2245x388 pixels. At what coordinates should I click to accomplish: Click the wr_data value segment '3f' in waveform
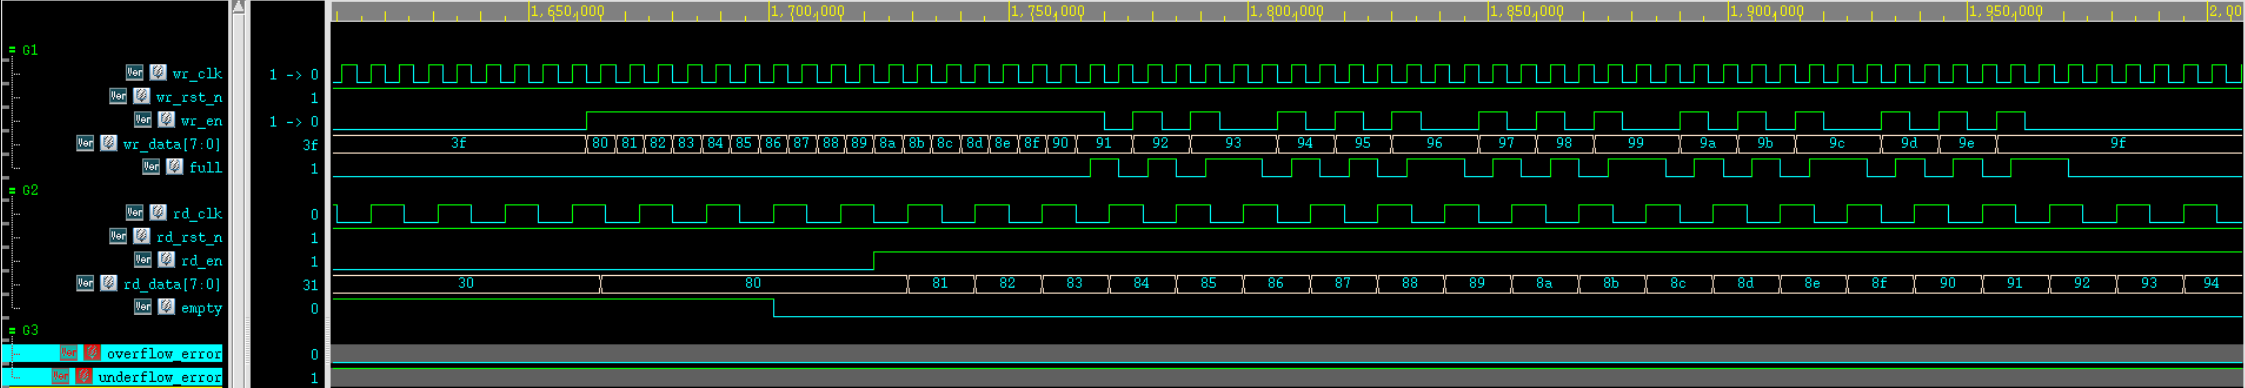(x=459, y=143)
